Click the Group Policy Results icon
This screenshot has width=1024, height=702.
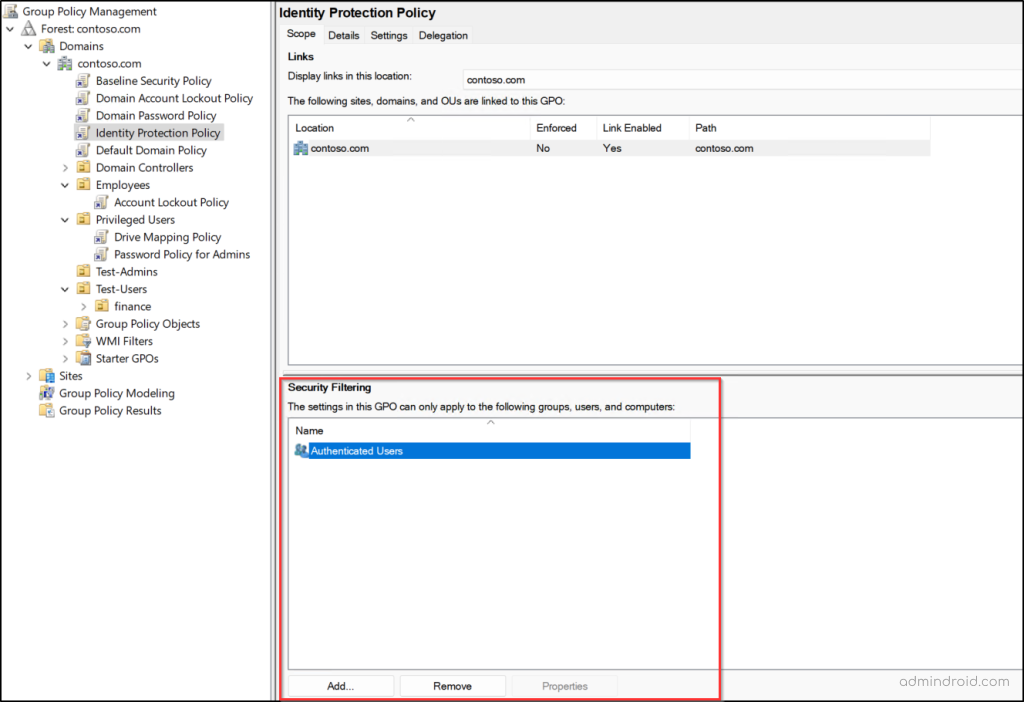(47, 410)
